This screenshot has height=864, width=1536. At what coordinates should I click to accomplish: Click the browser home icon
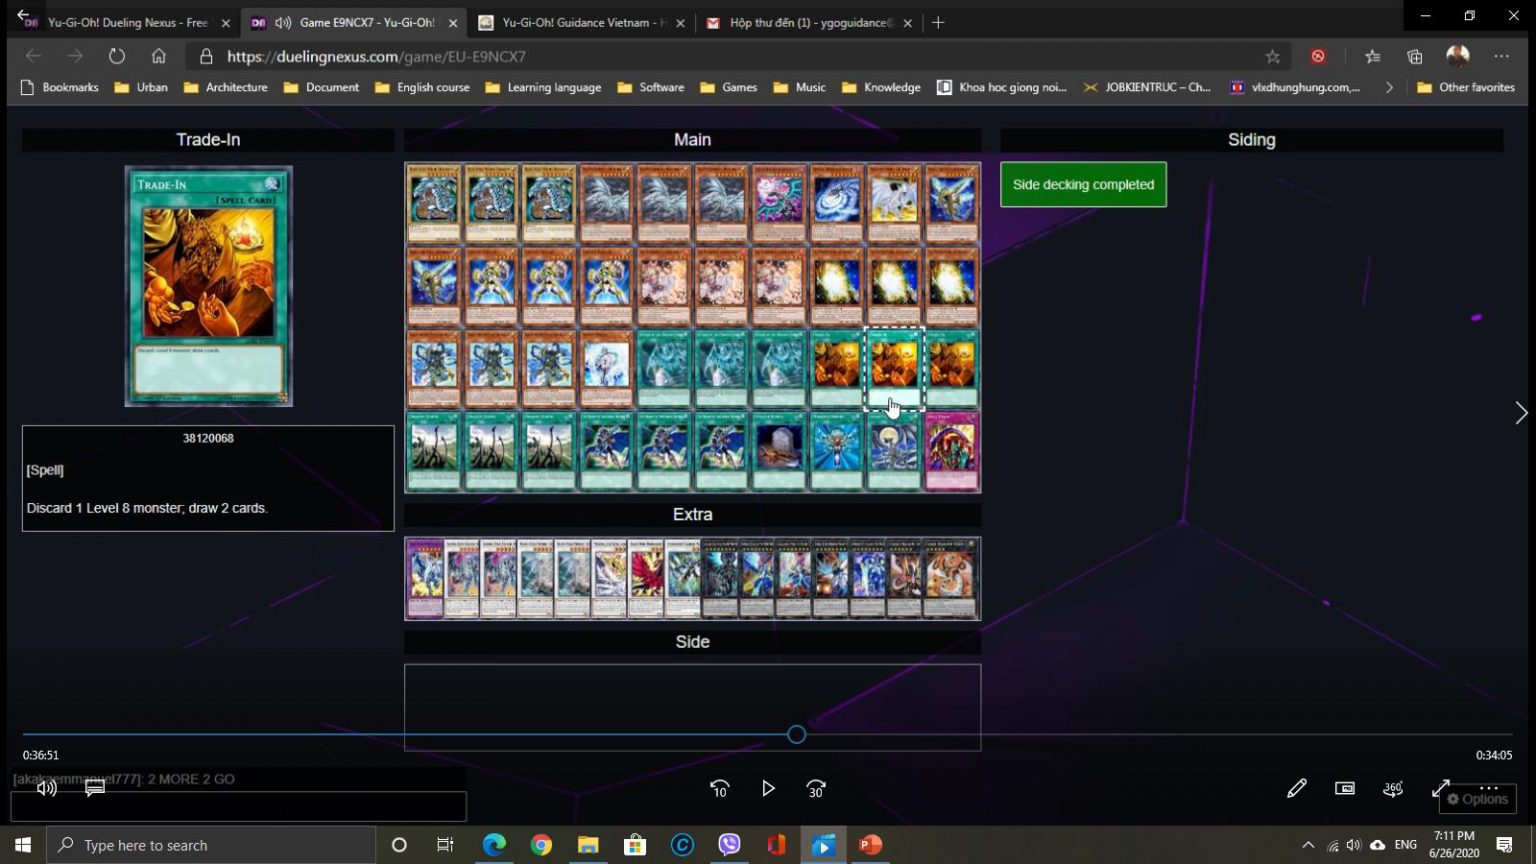158,56
